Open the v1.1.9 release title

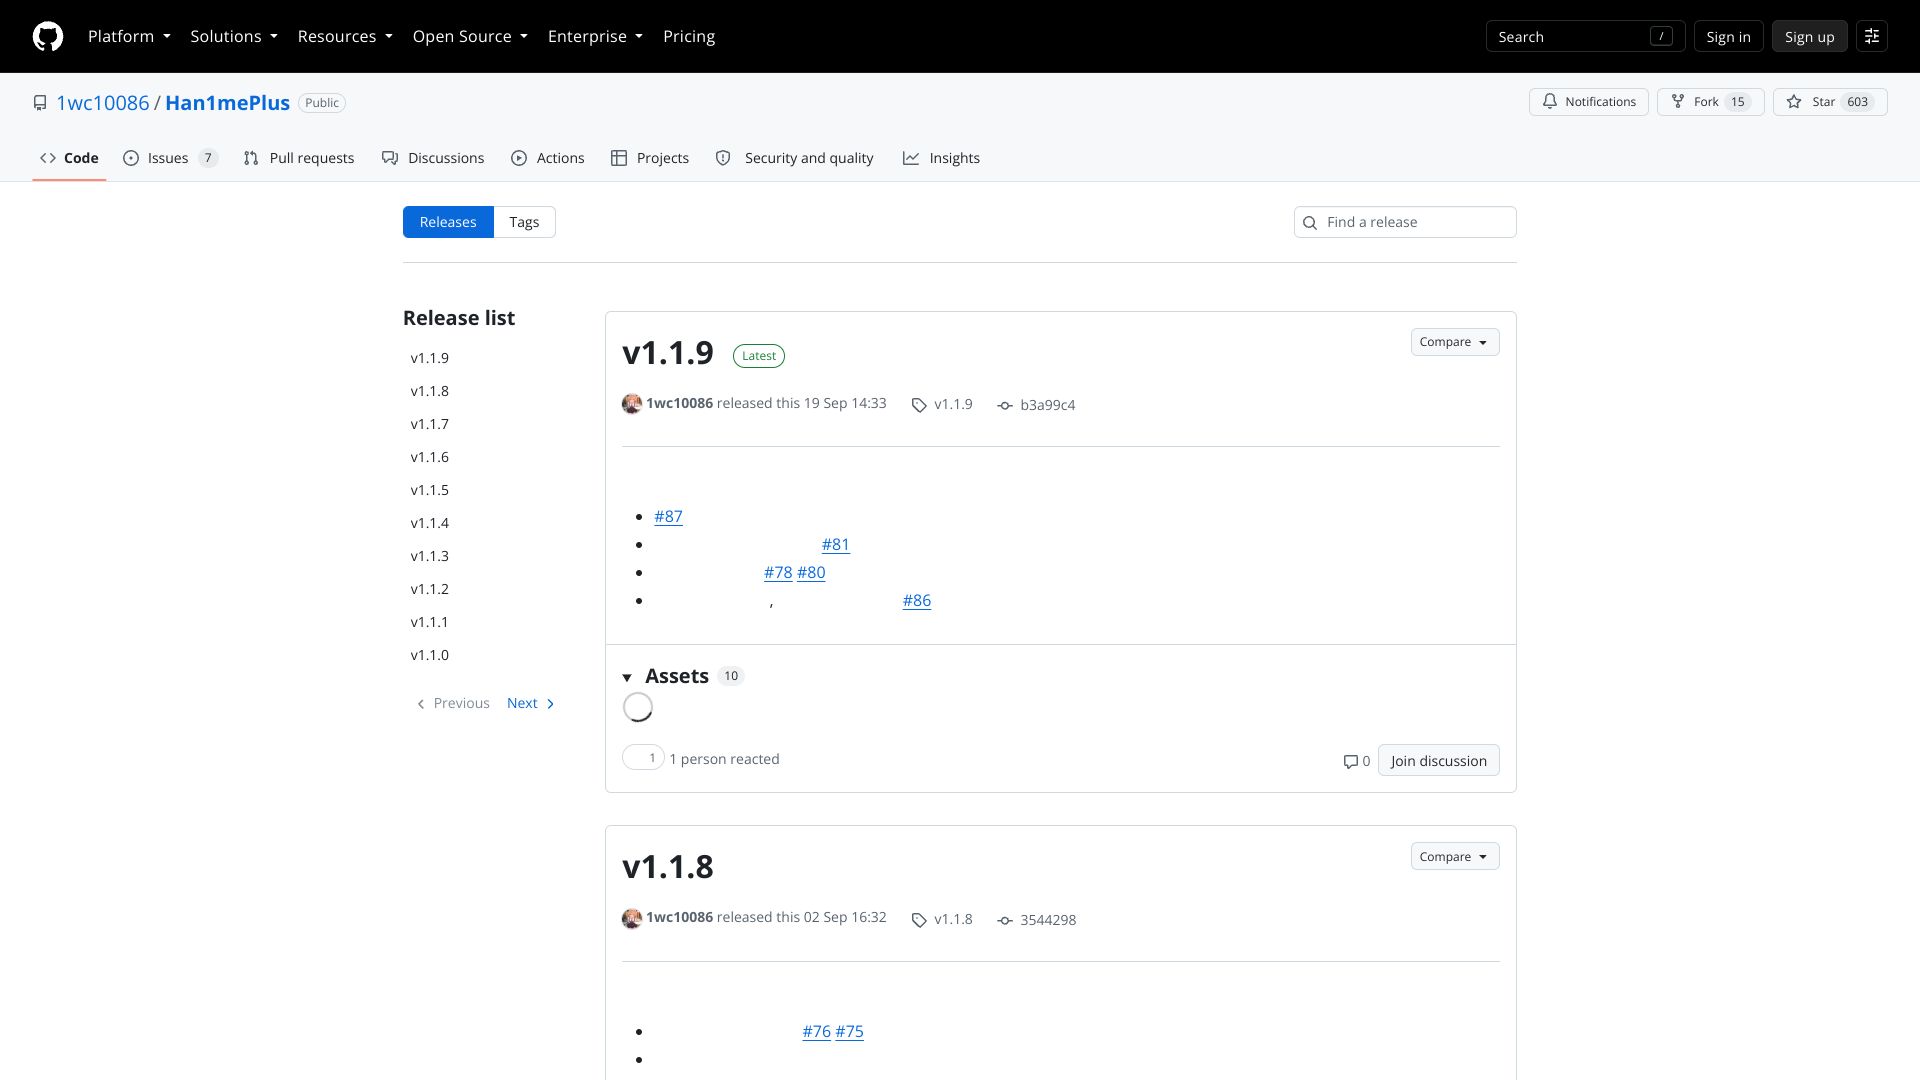click(668, 352)
